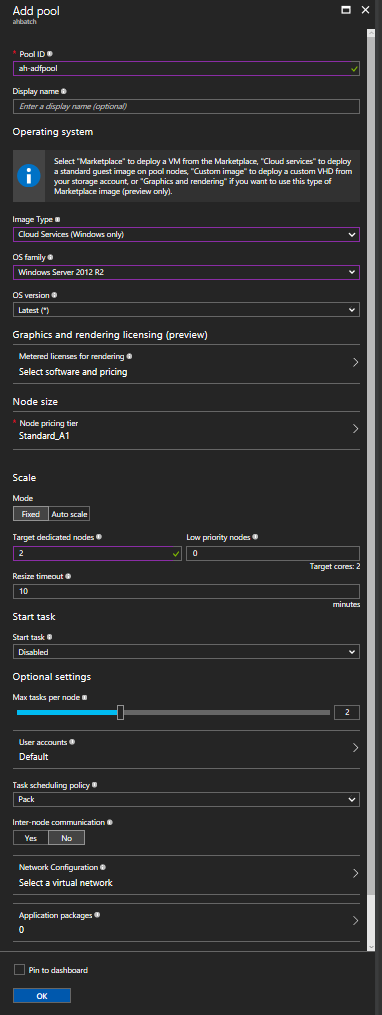Image resolution: width=382 pixels, height=1015 pixels.
Task: Click the Max tasks per node slider handle
Action: pyautogui.click(x=120, y=712)
